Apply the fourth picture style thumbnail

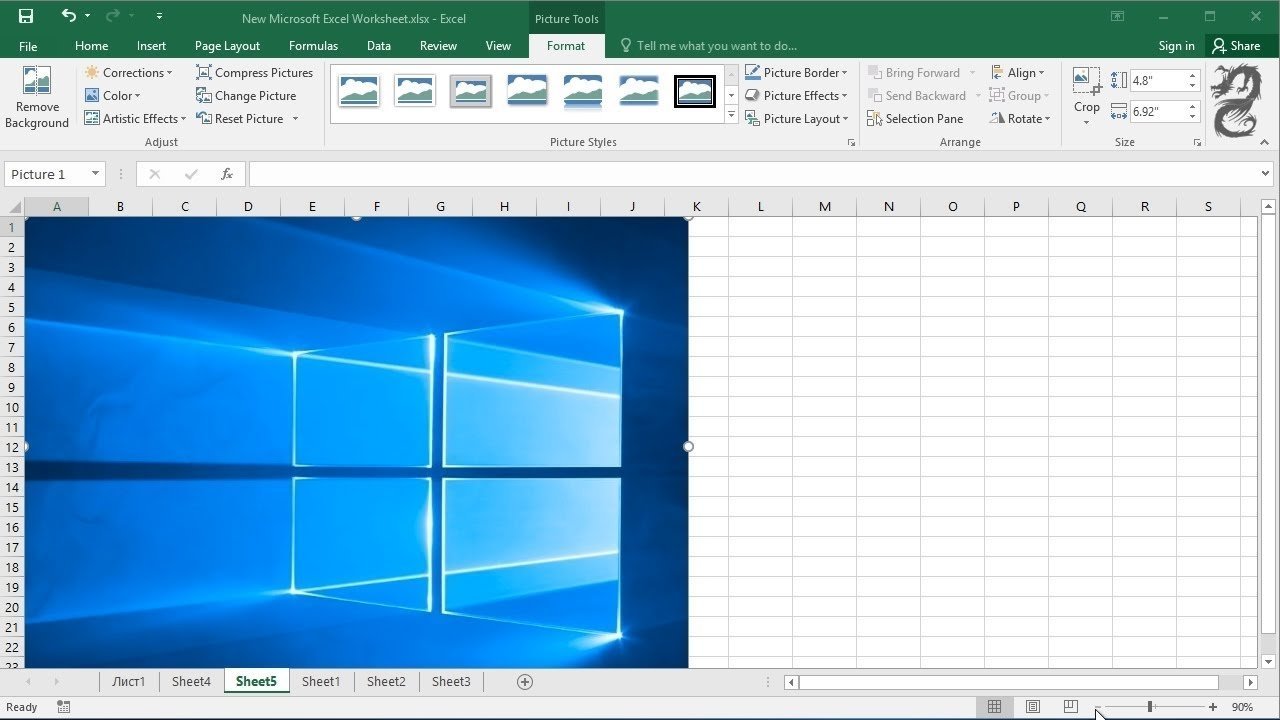pos(526,91)
